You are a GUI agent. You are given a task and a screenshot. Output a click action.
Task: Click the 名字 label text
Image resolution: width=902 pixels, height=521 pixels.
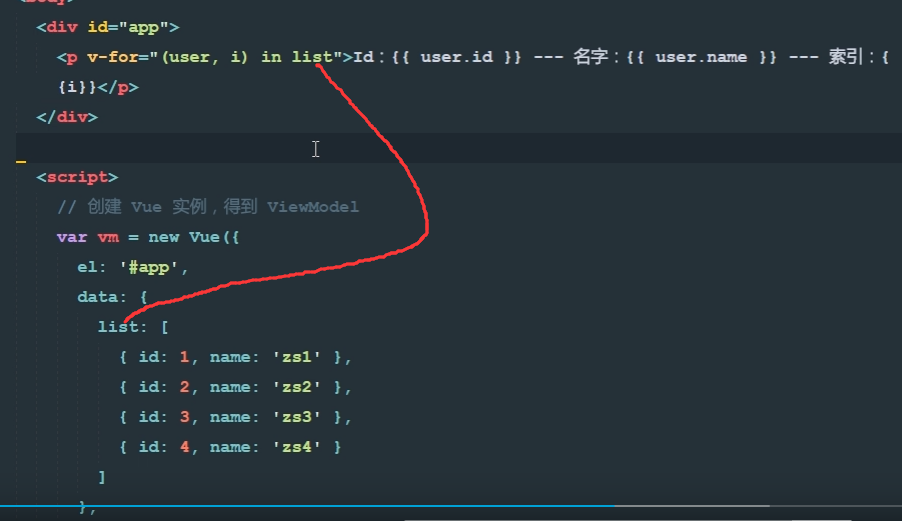click(590, 56)
